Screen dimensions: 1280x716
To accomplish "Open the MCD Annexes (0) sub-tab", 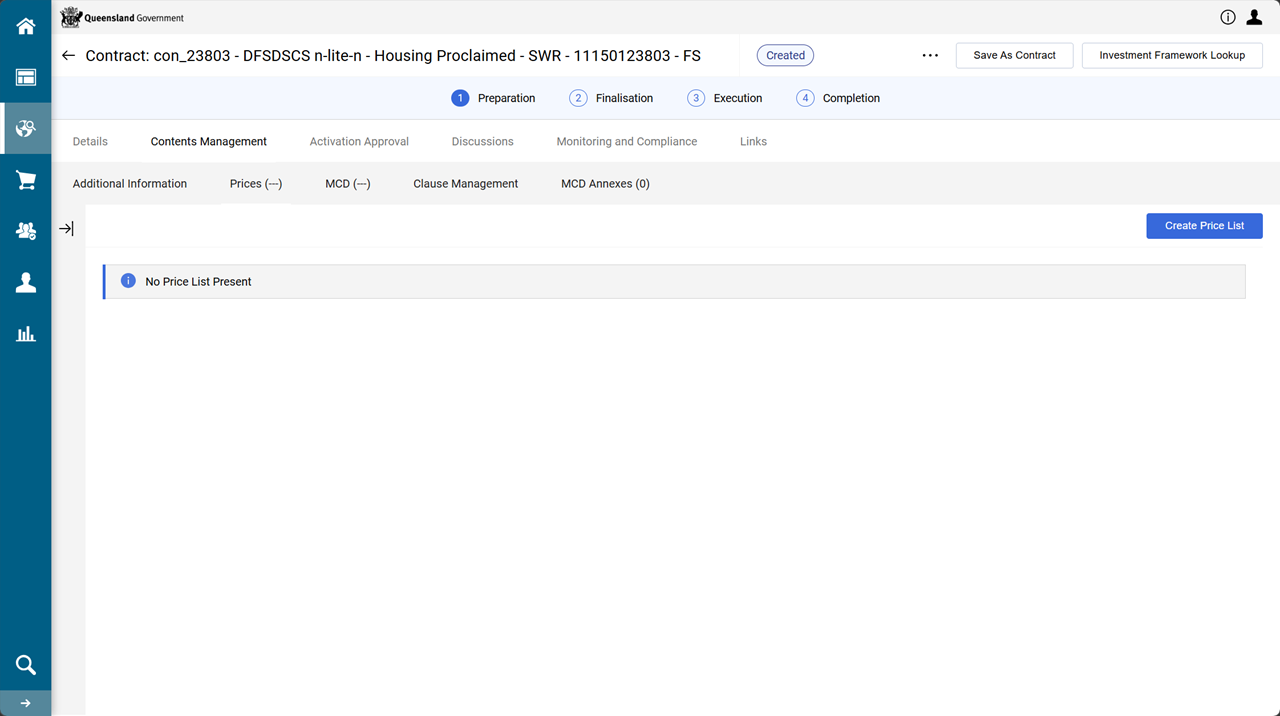I will click(x=605, y=184).
